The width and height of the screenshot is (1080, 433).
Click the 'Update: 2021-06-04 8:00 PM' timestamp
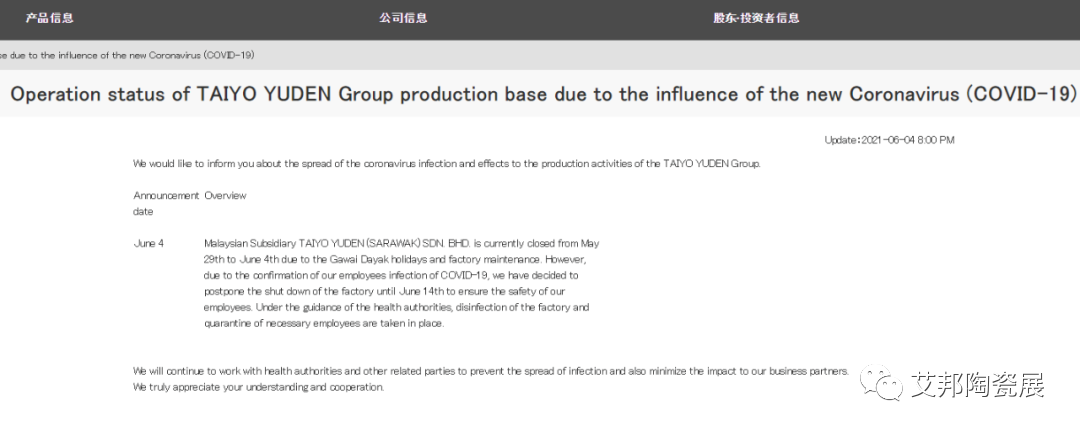(x=889, y=140)
